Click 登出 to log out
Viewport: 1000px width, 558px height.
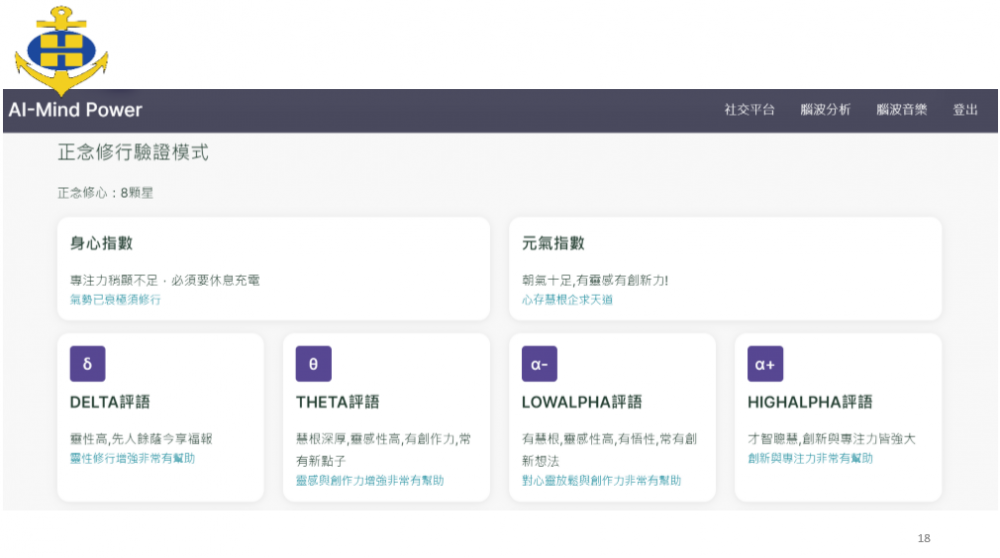(965, 110)
